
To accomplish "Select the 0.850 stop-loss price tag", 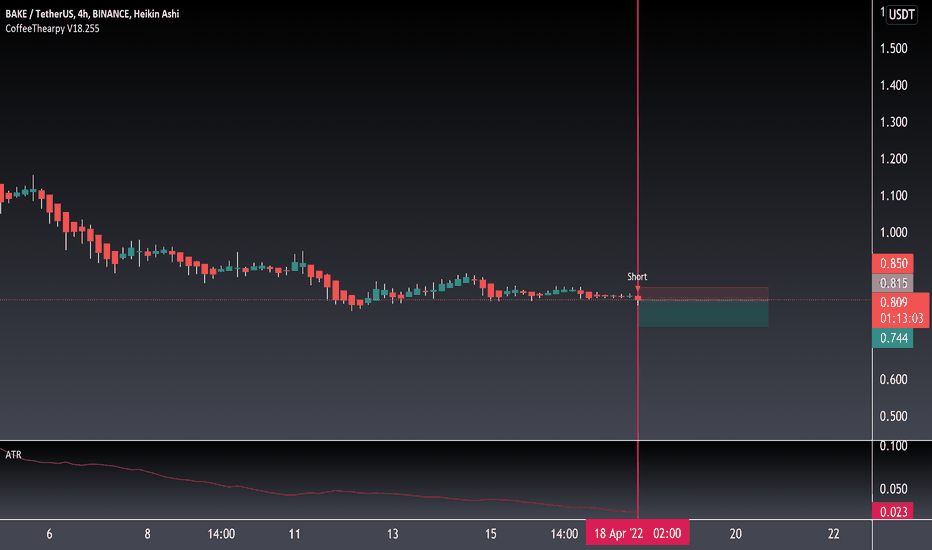I will 893,263.
